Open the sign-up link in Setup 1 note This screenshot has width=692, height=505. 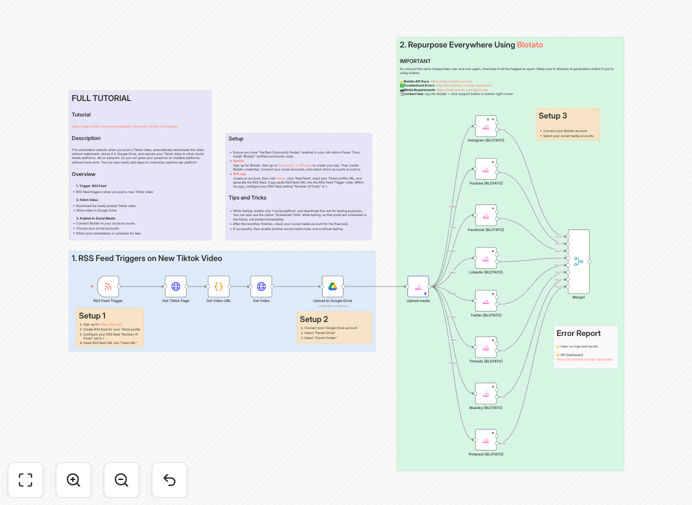111,324
